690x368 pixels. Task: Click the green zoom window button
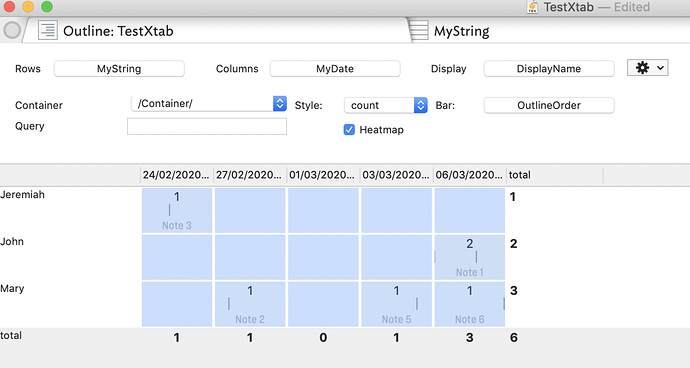[x=47, y=7]
